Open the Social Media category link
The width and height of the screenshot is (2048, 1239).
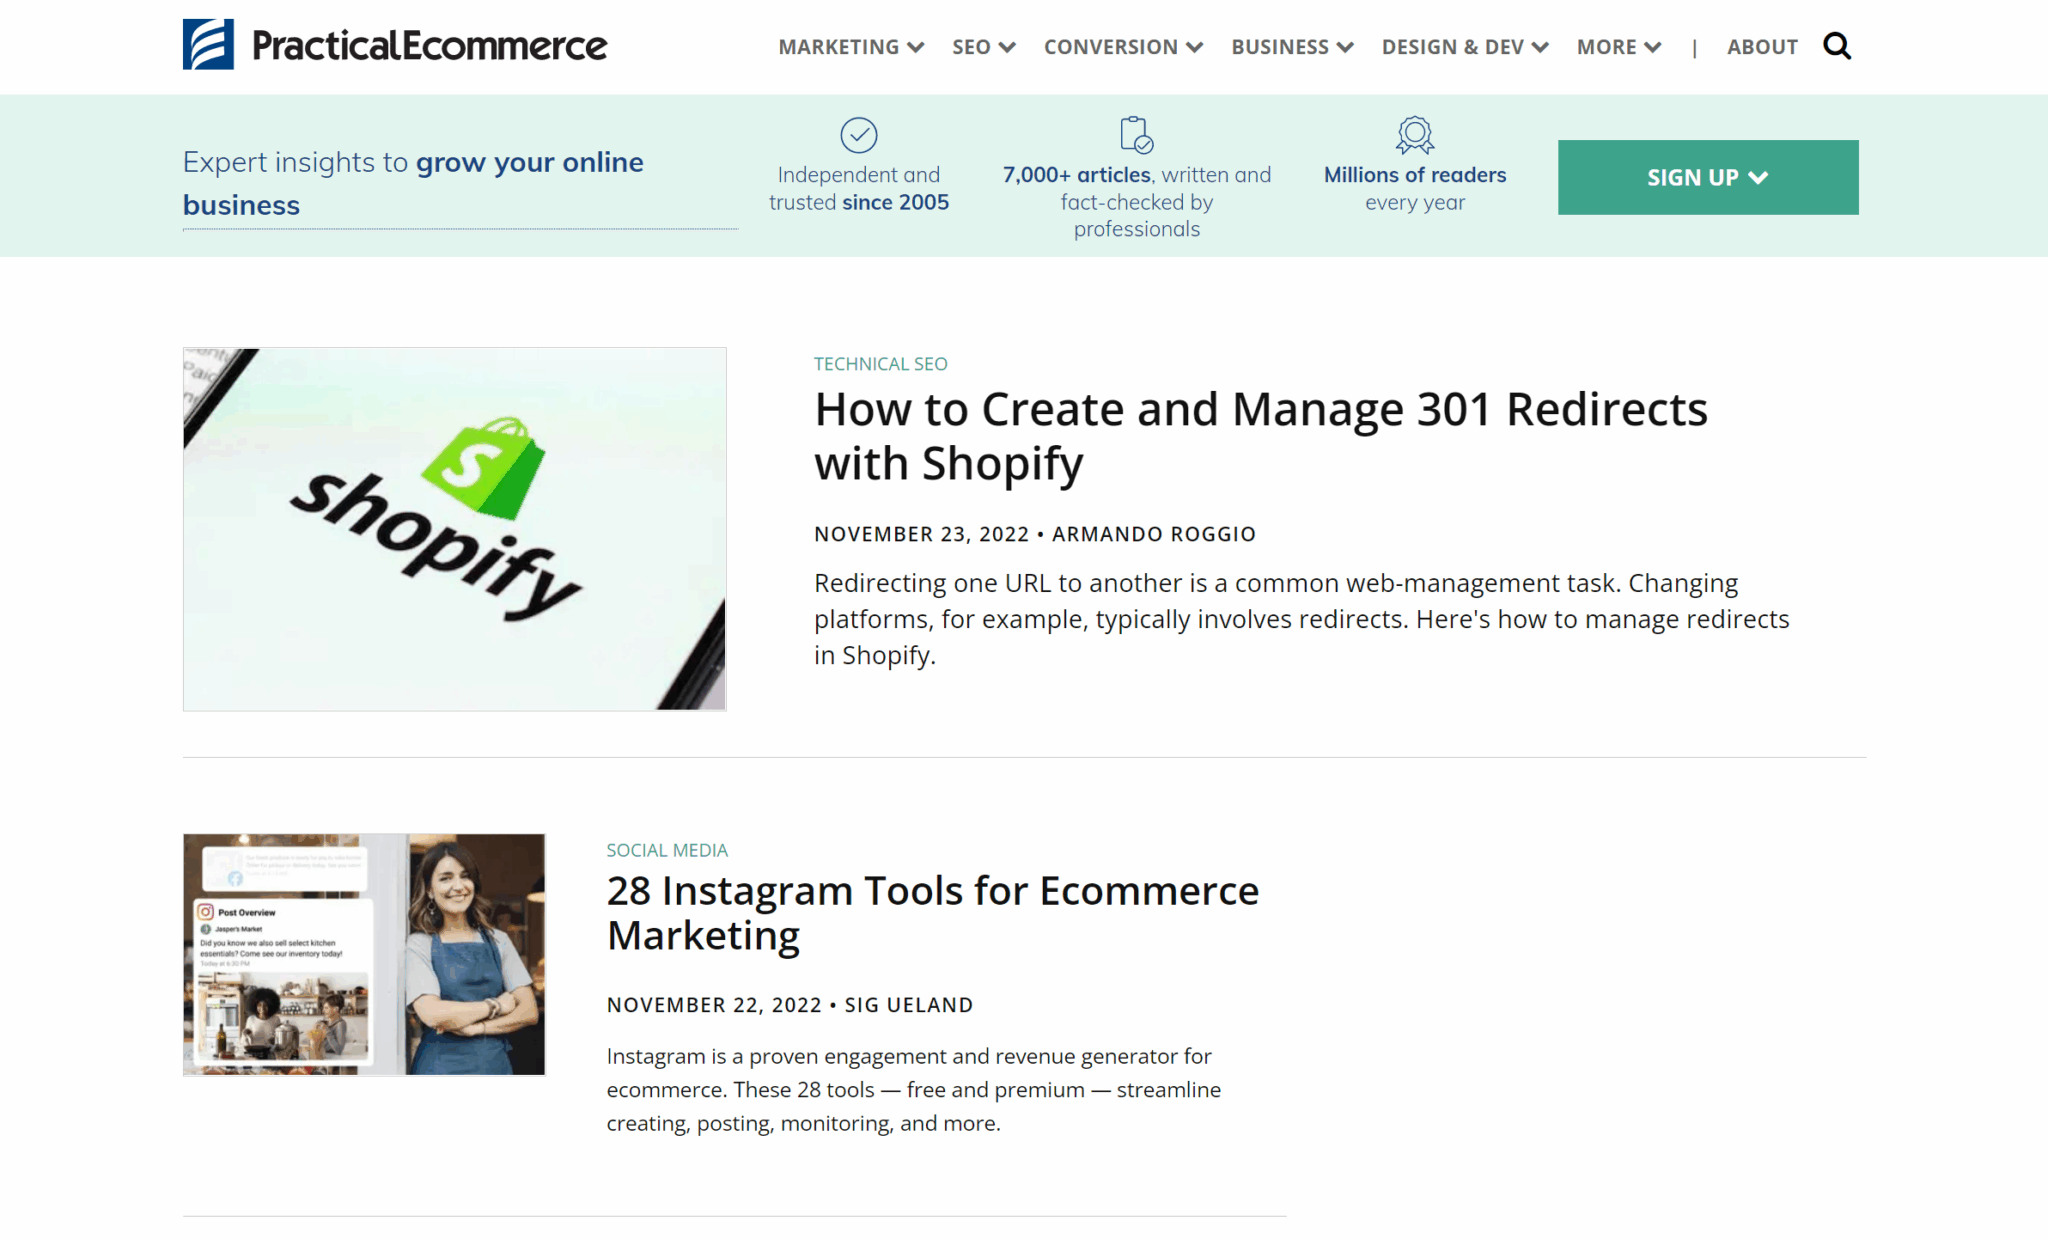(x=667, y=850)
